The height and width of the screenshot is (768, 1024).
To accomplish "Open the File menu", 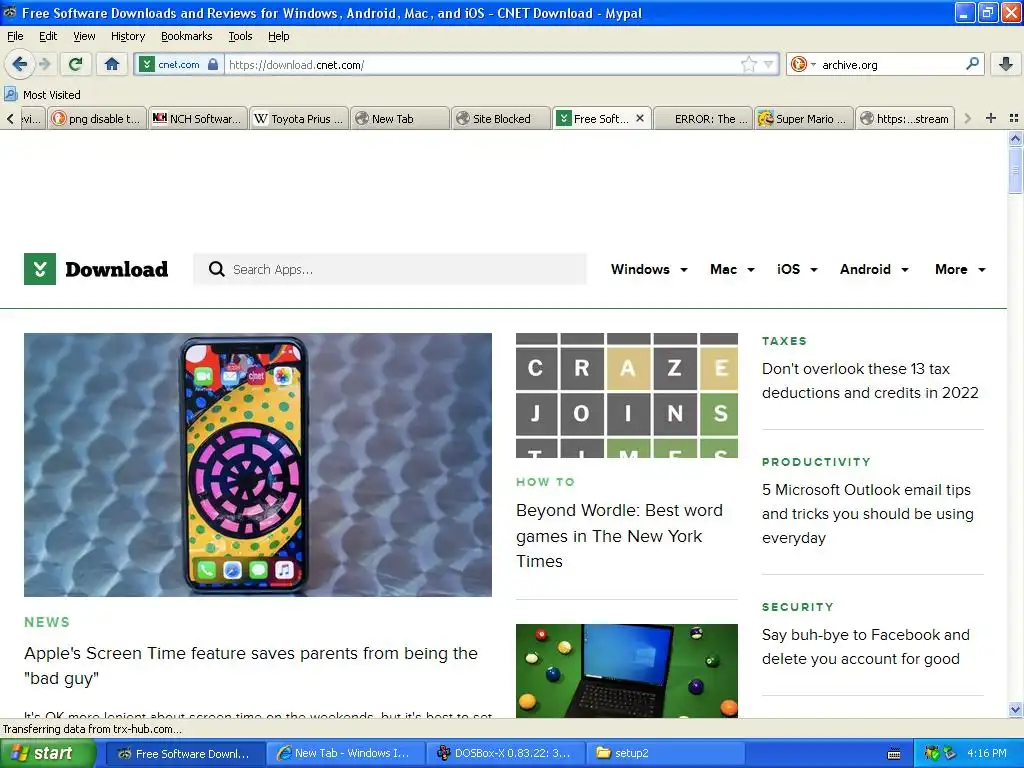I will pos(15,36).
